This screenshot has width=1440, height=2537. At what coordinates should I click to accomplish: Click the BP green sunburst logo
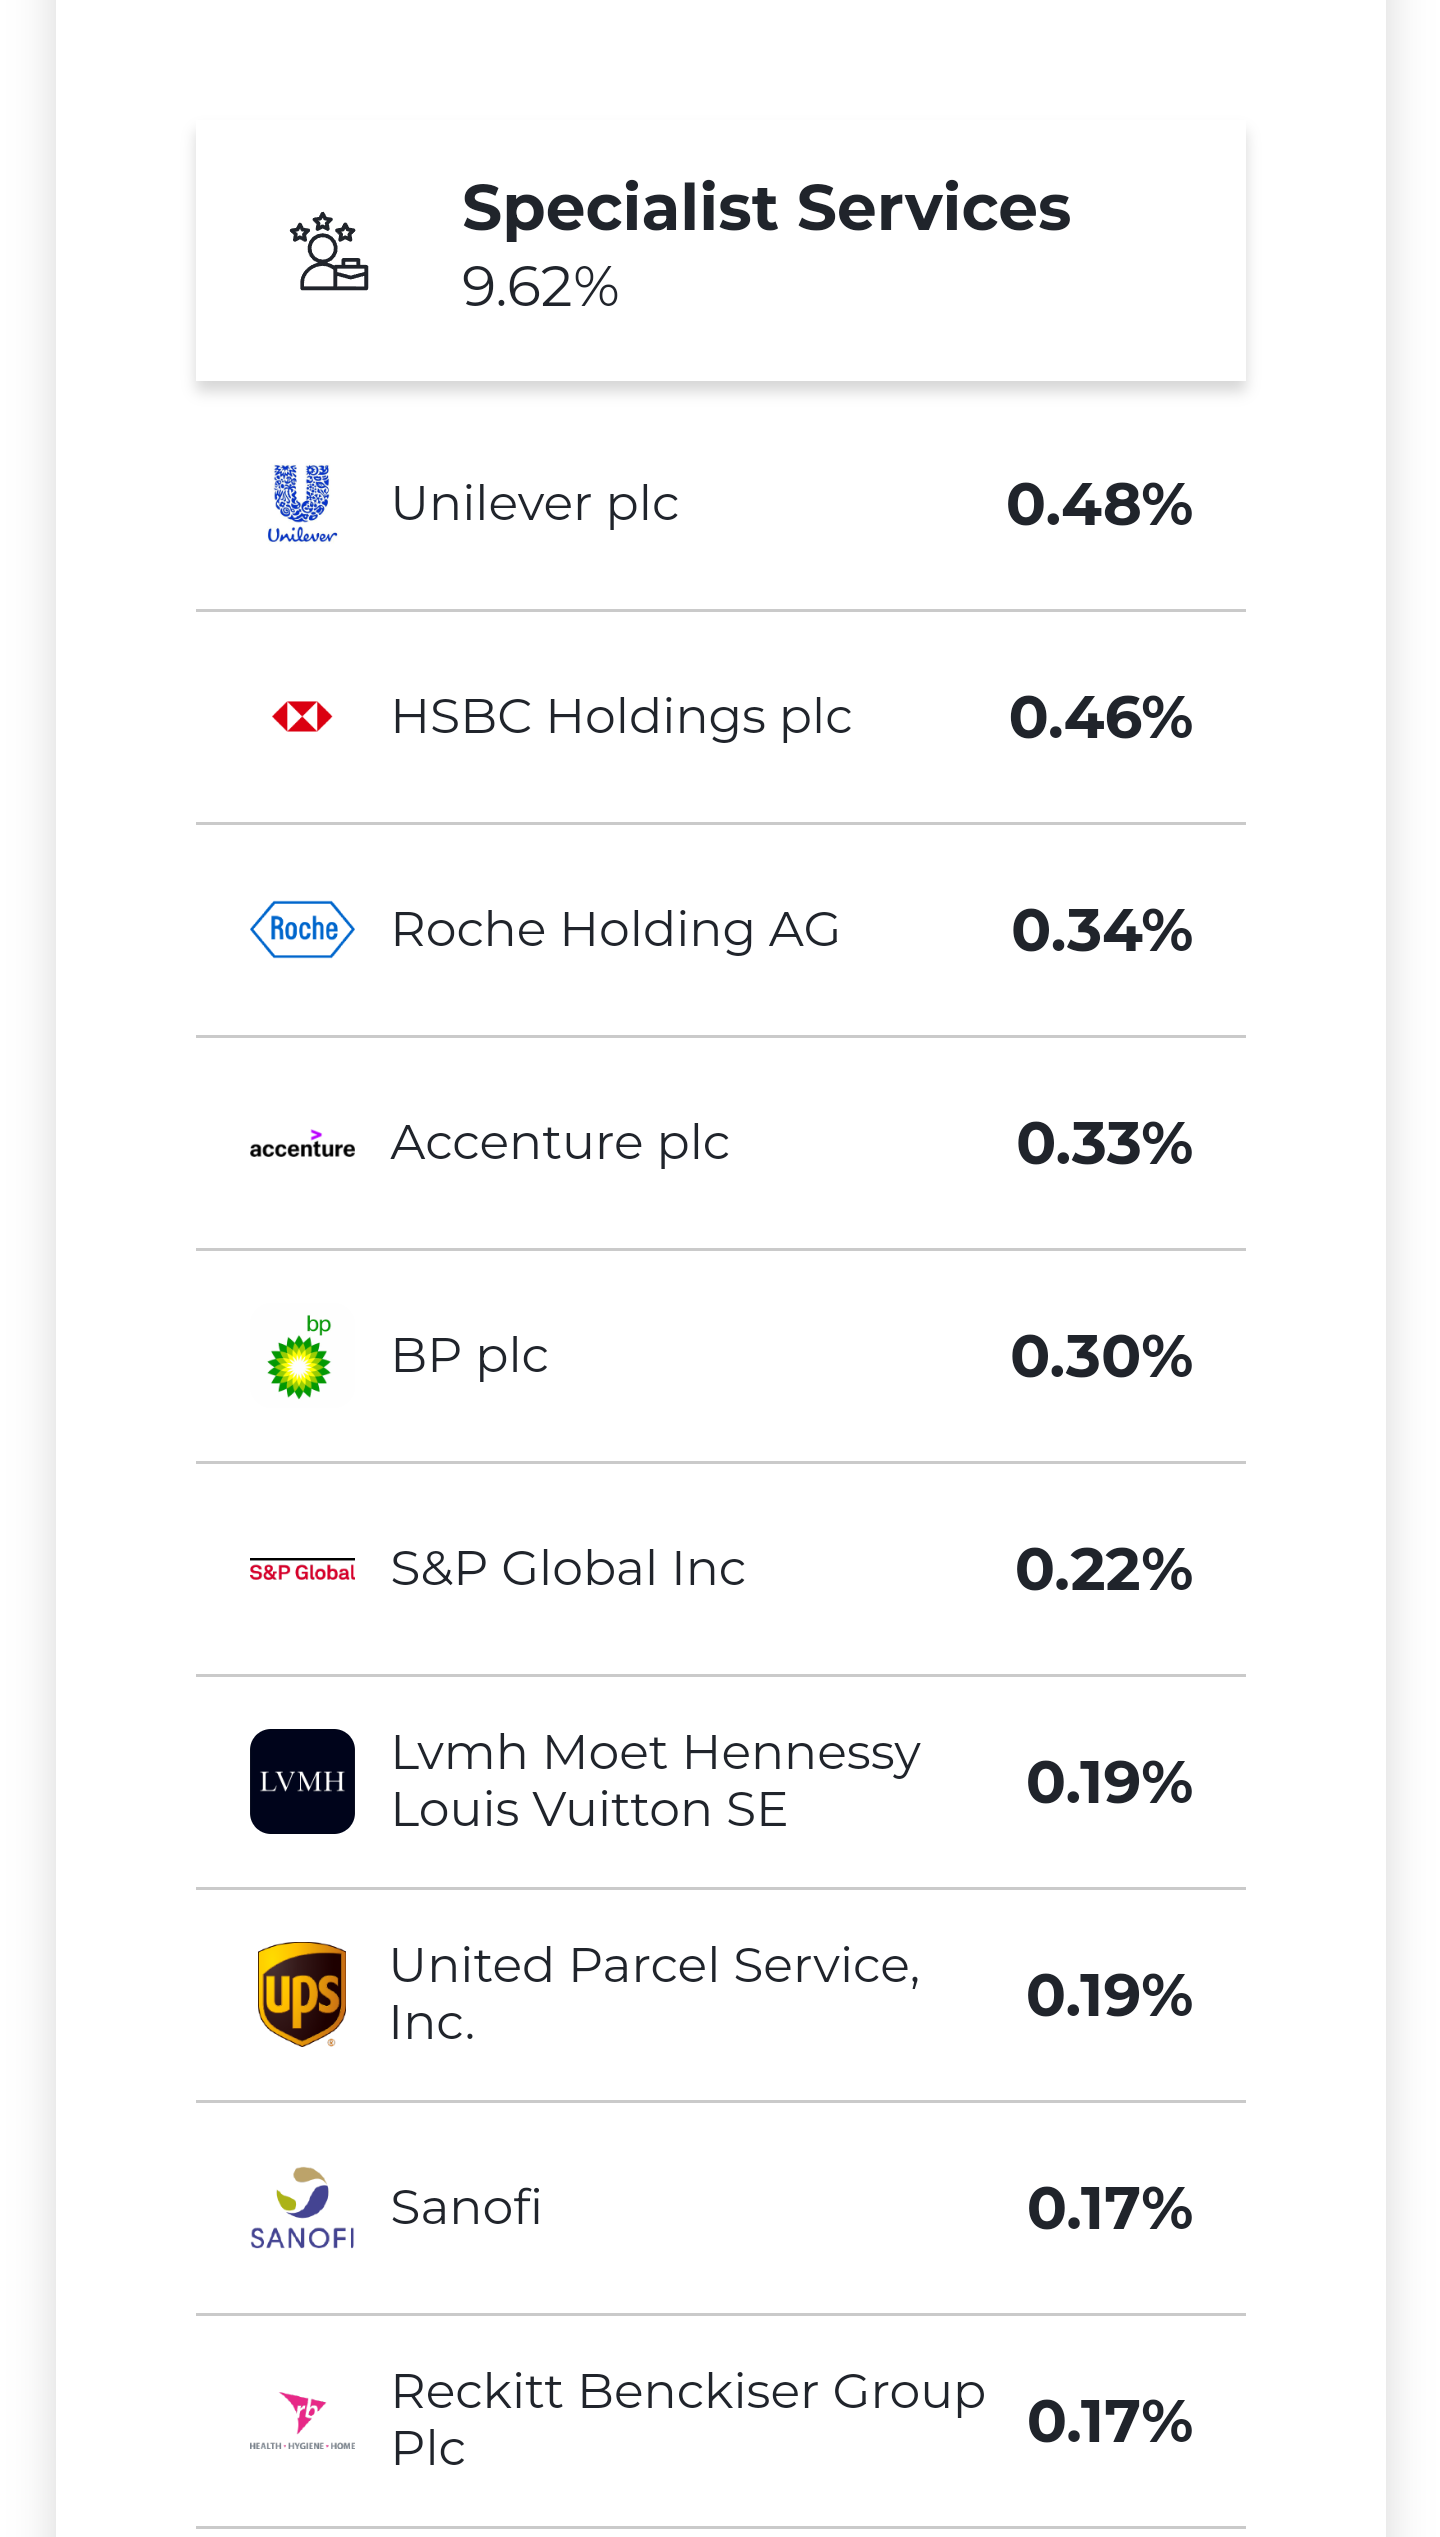(300, 1358)
